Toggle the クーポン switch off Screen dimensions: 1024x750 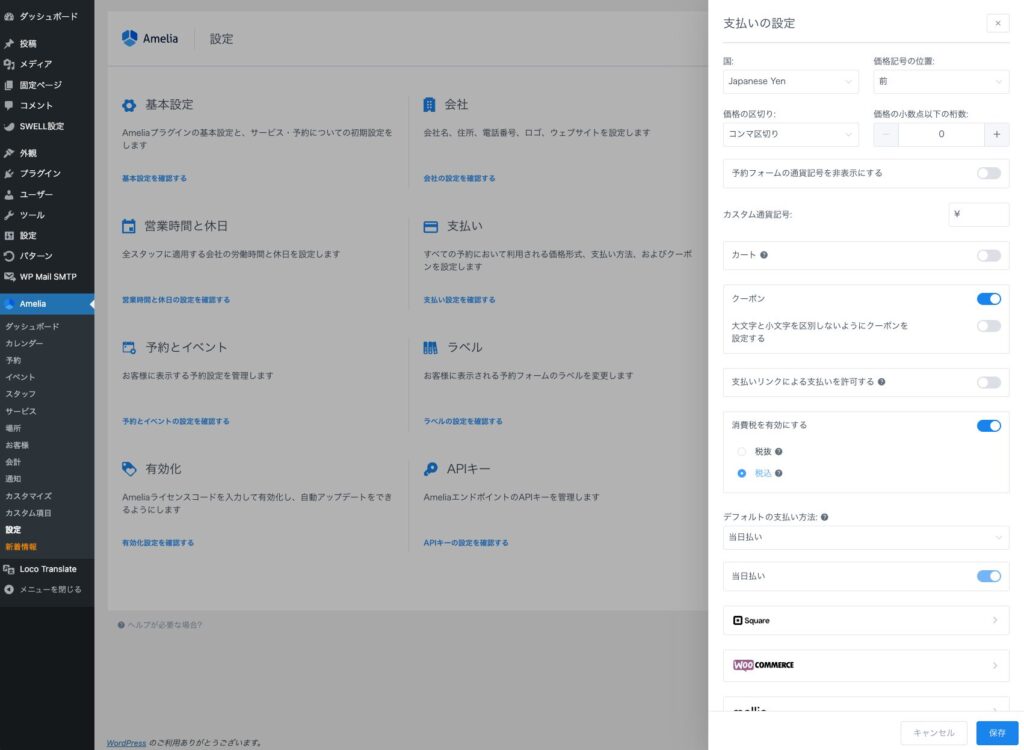pyautogui.click(x=988, y=299)
